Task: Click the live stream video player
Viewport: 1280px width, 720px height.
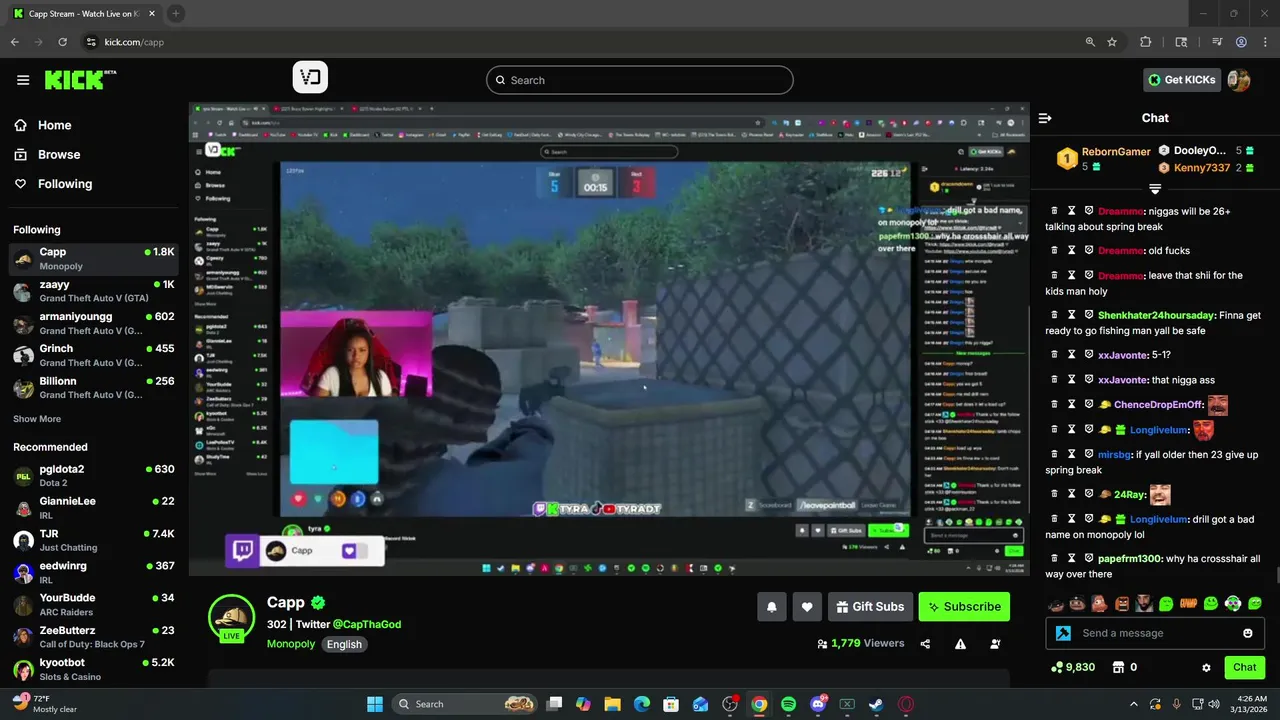Action: (609, 338)
